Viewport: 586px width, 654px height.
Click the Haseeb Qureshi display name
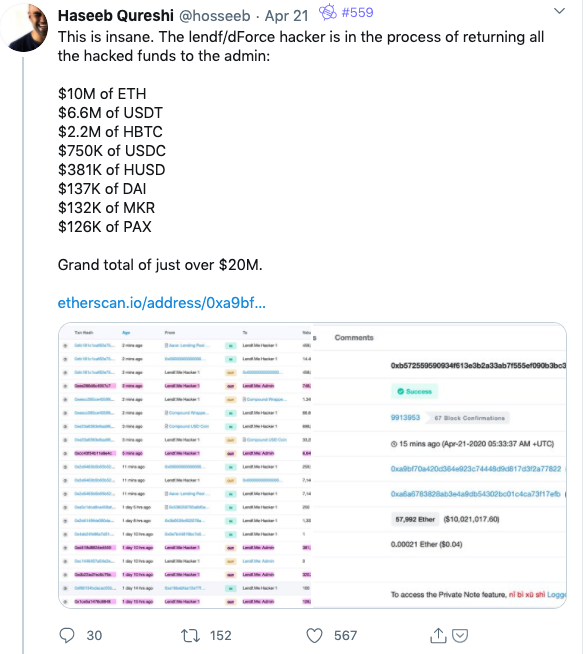116,15
